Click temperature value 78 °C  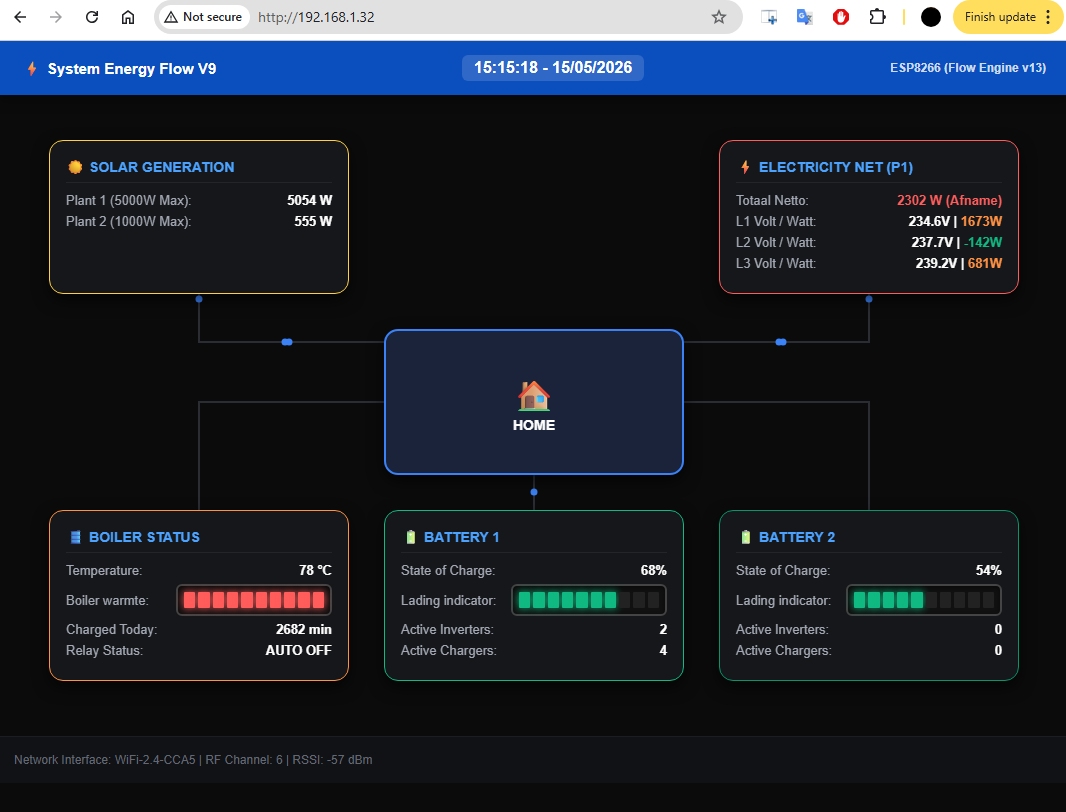pyautogui.click(x=315, y=570)
